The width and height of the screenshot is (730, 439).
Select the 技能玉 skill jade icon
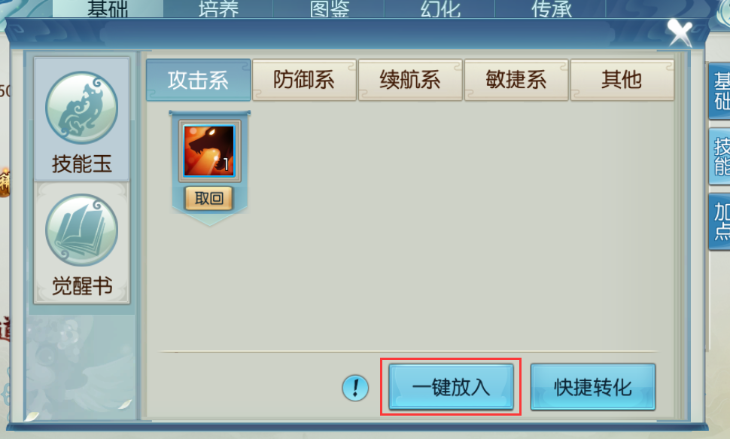(x=81, y=108)
